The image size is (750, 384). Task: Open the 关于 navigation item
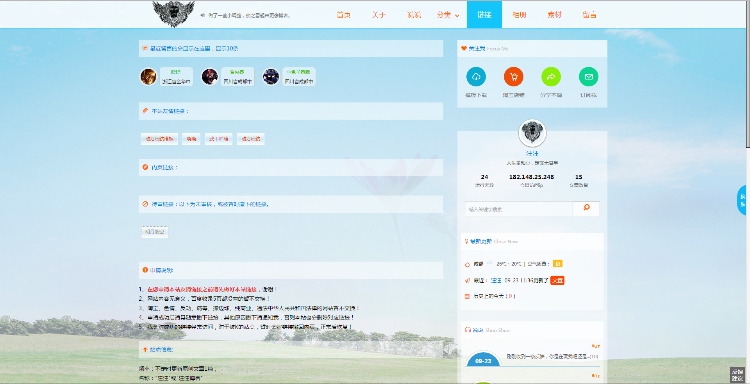click(379, 15)
